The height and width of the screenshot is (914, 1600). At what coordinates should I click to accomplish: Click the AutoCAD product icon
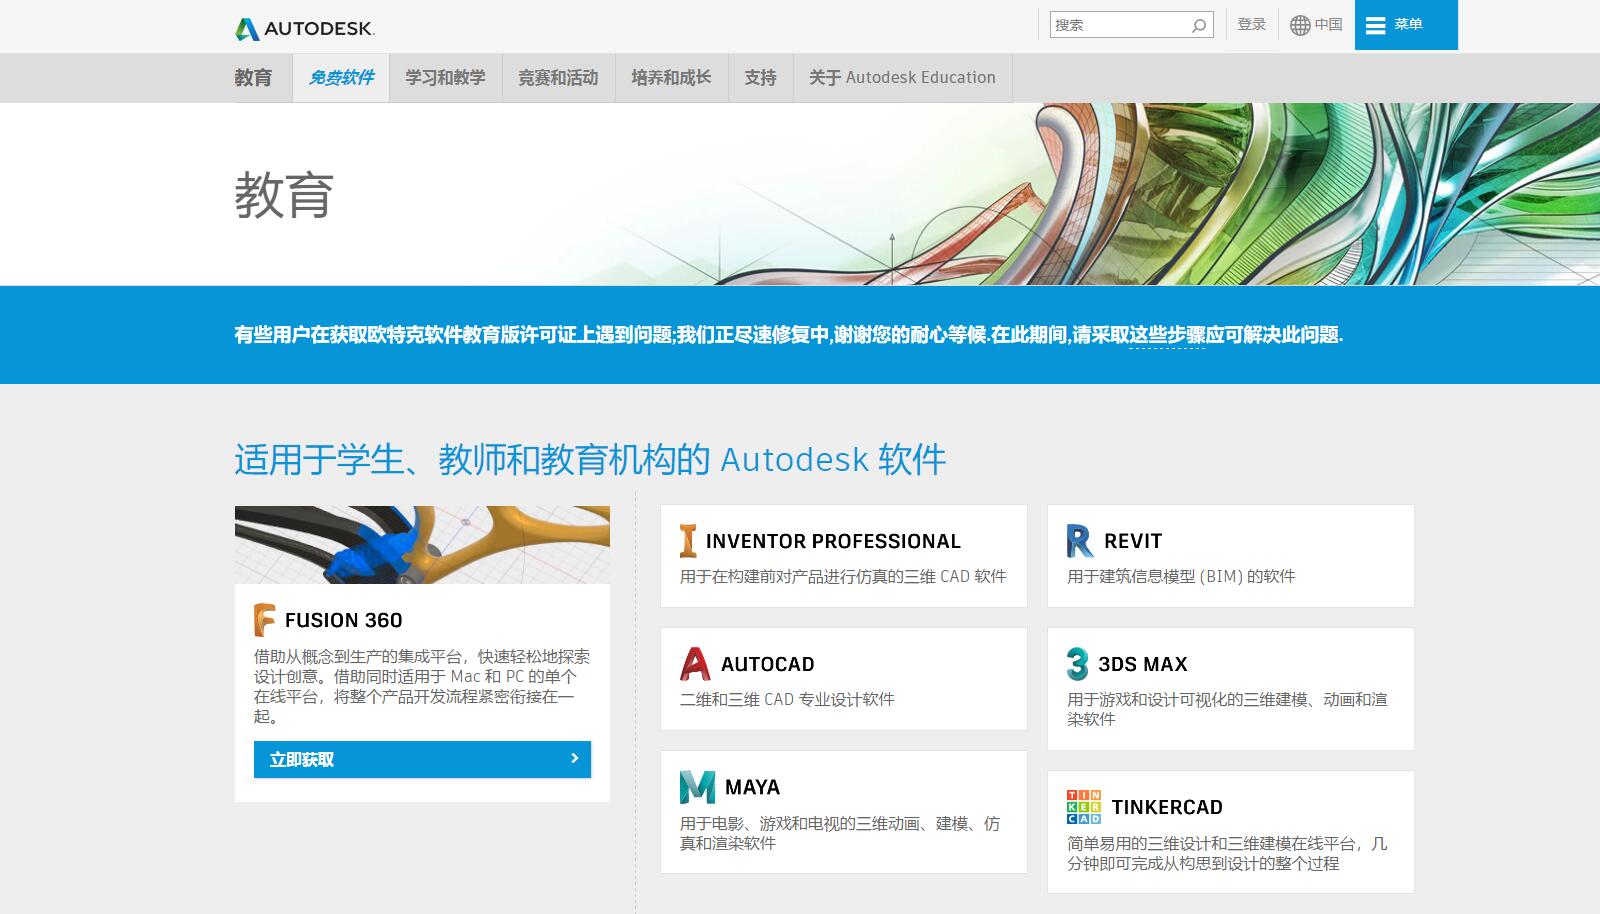(695, 664)
